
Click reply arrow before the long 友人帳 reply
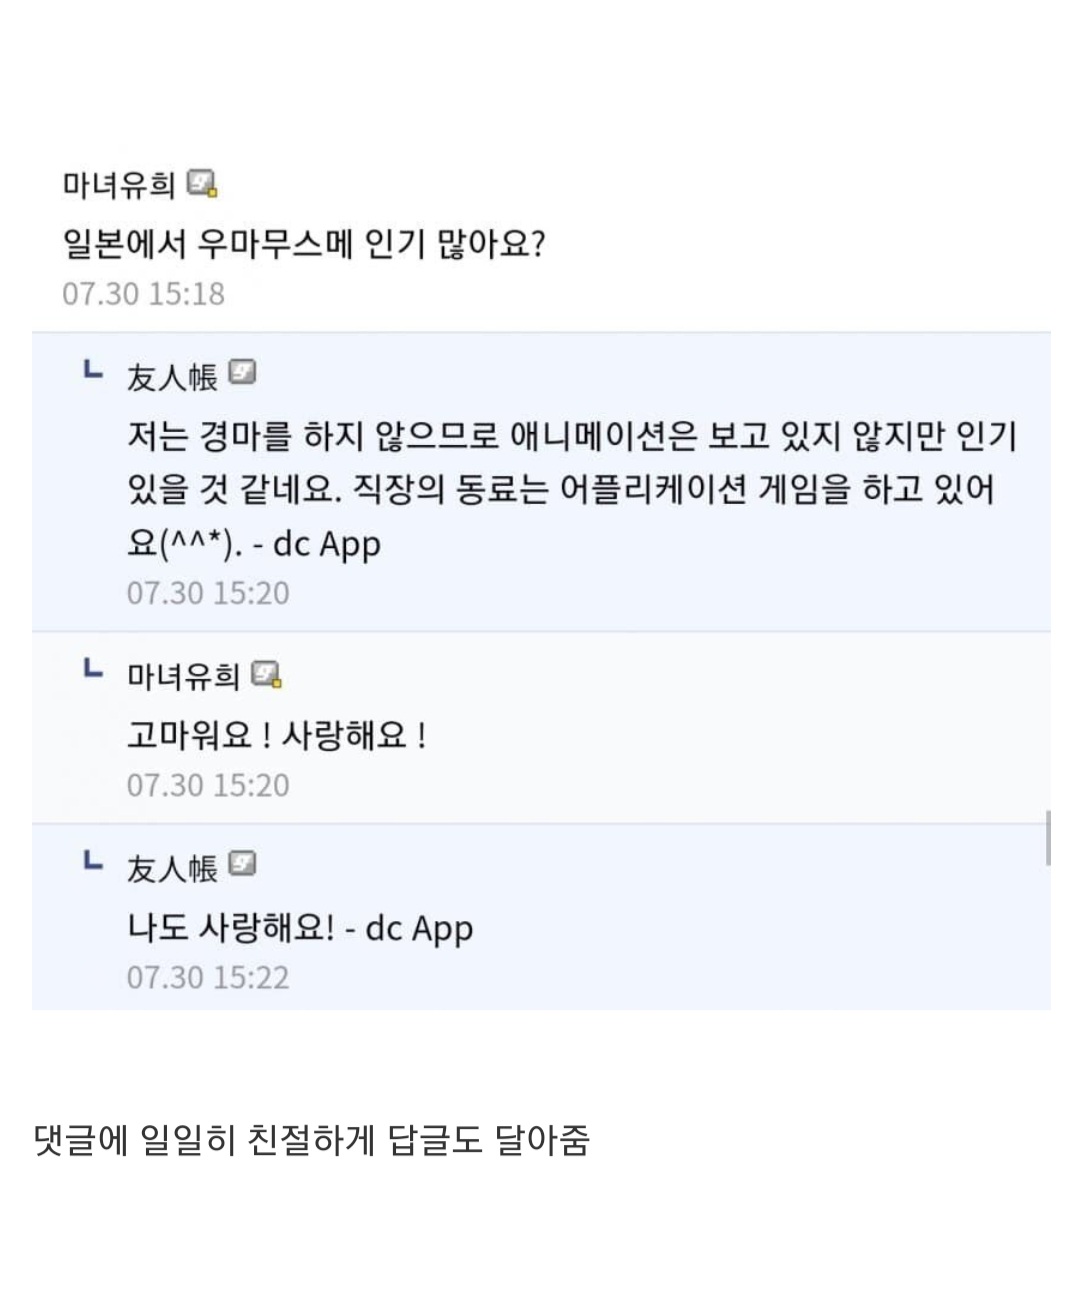93,371
